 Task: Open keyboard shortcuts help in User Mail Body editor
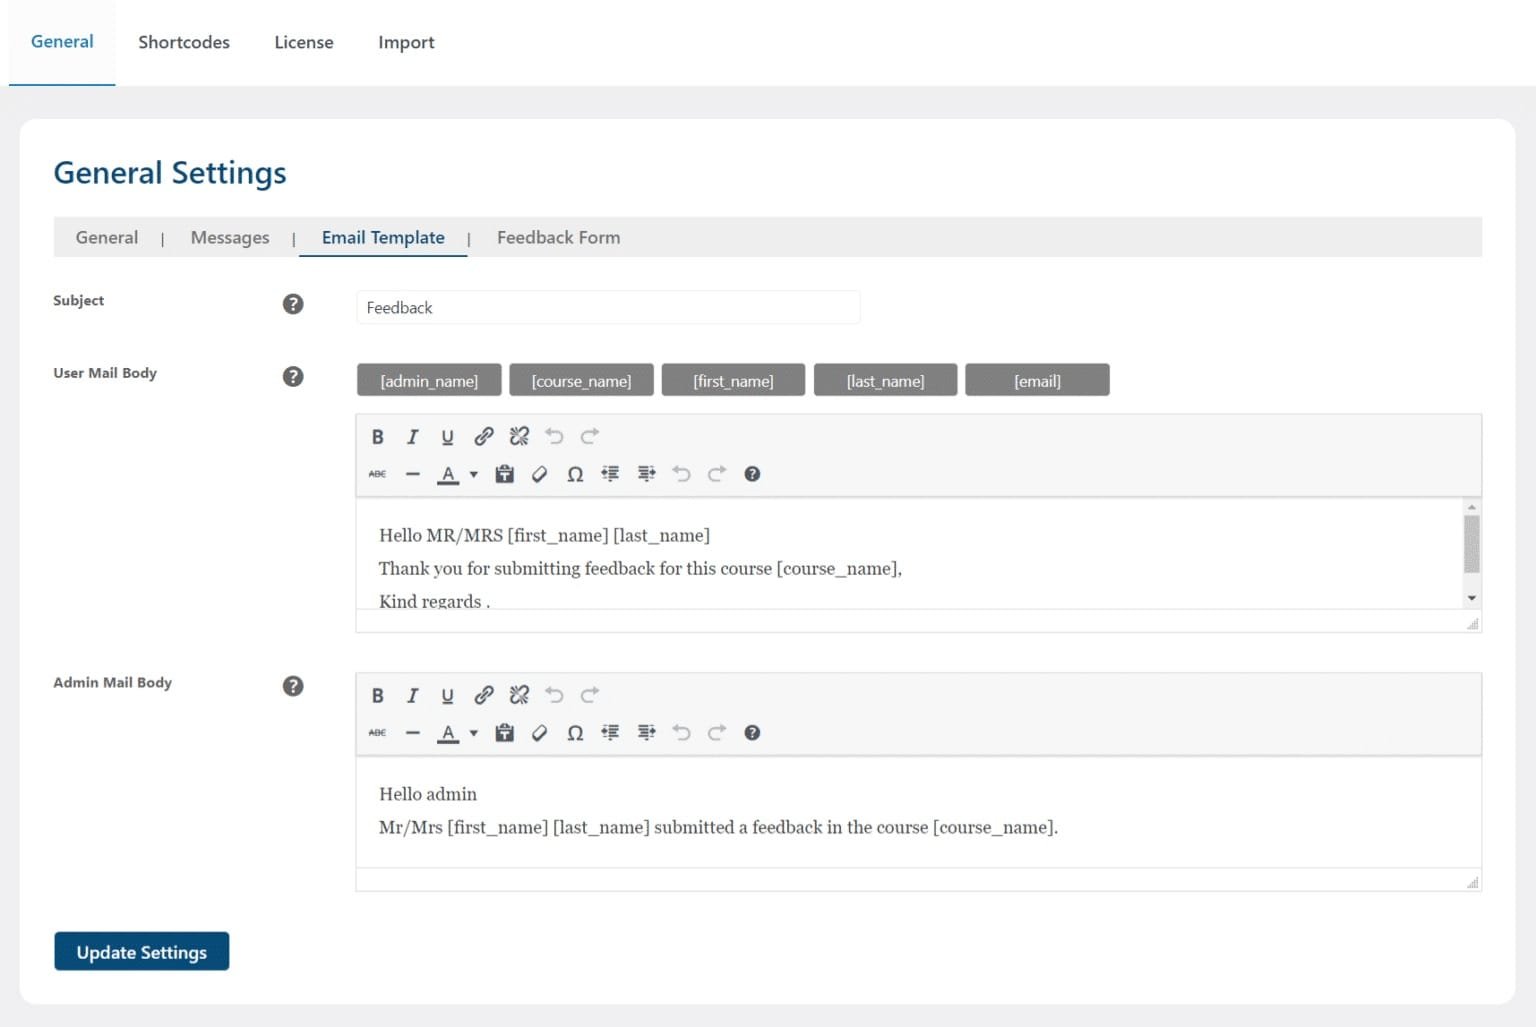tap(752, 474)
